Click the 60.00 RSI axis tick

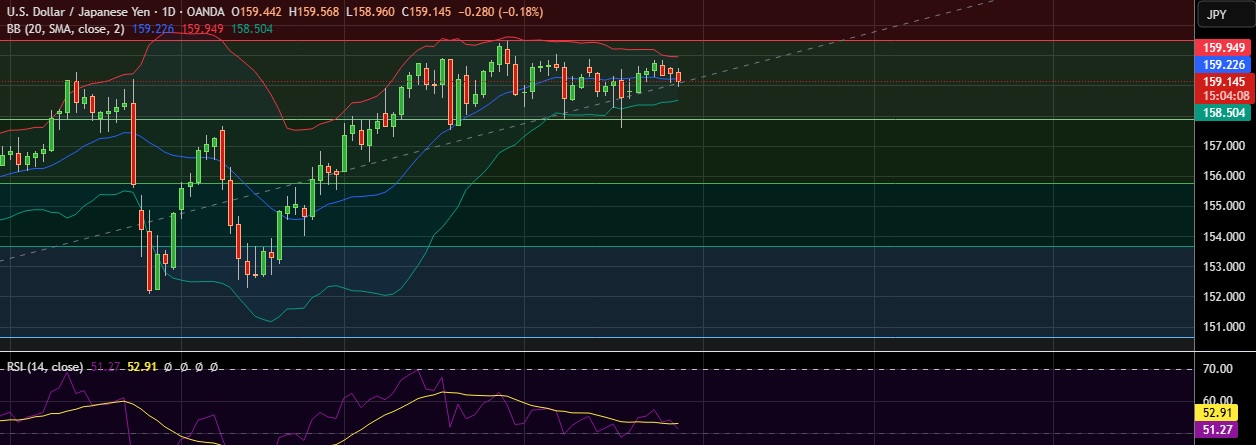point(1220,400)
